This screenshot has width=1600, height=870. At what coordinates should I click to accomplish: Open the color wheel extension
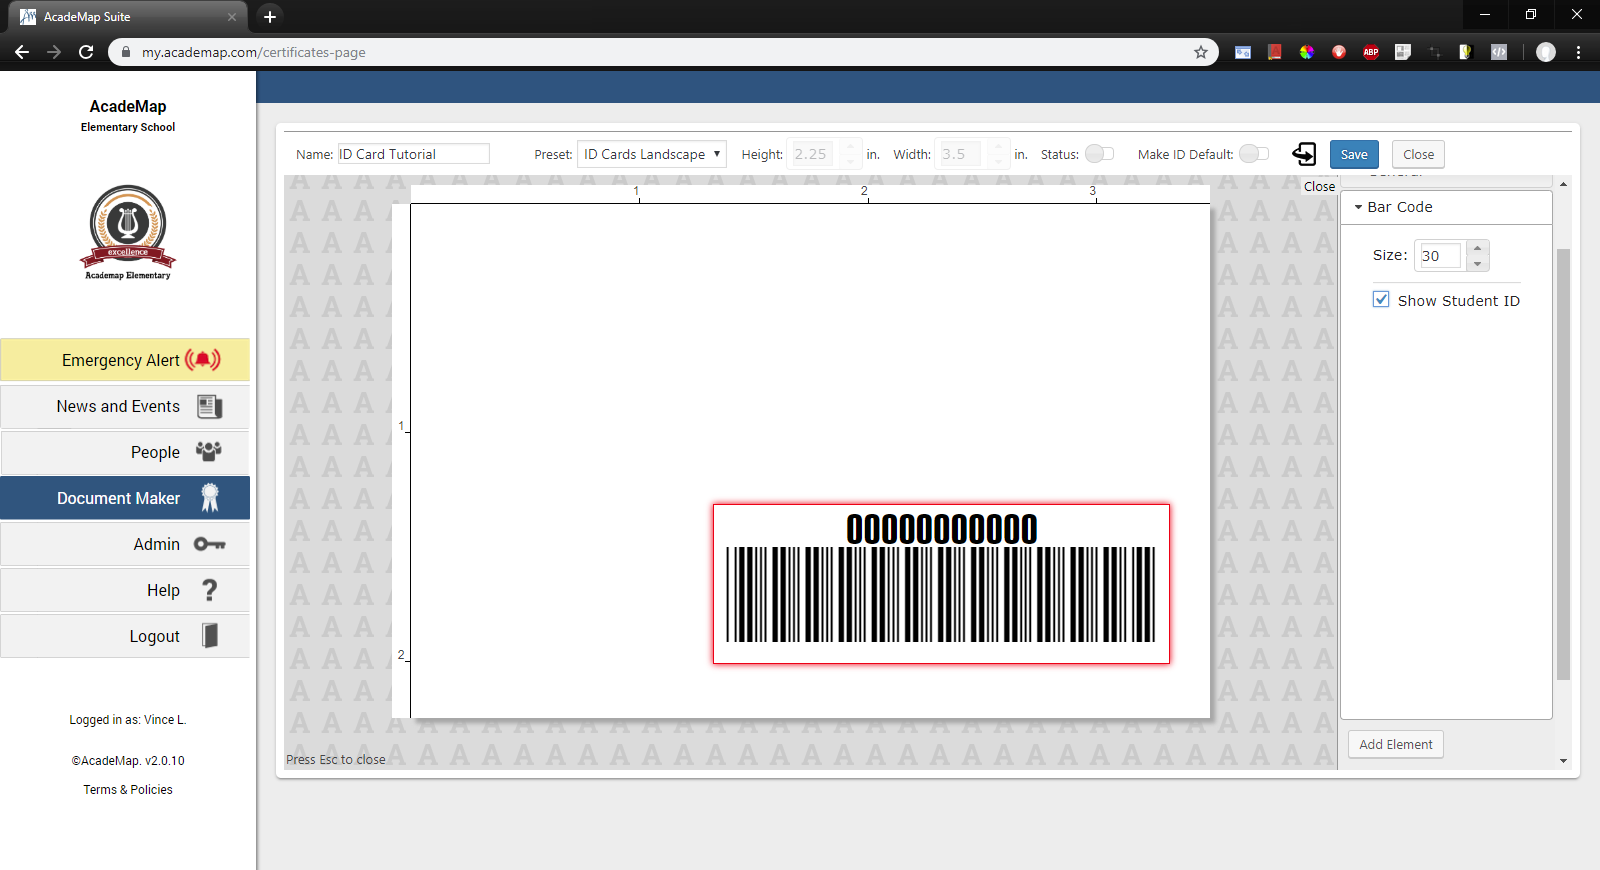pyautogui.click(x=1307, y=52)
